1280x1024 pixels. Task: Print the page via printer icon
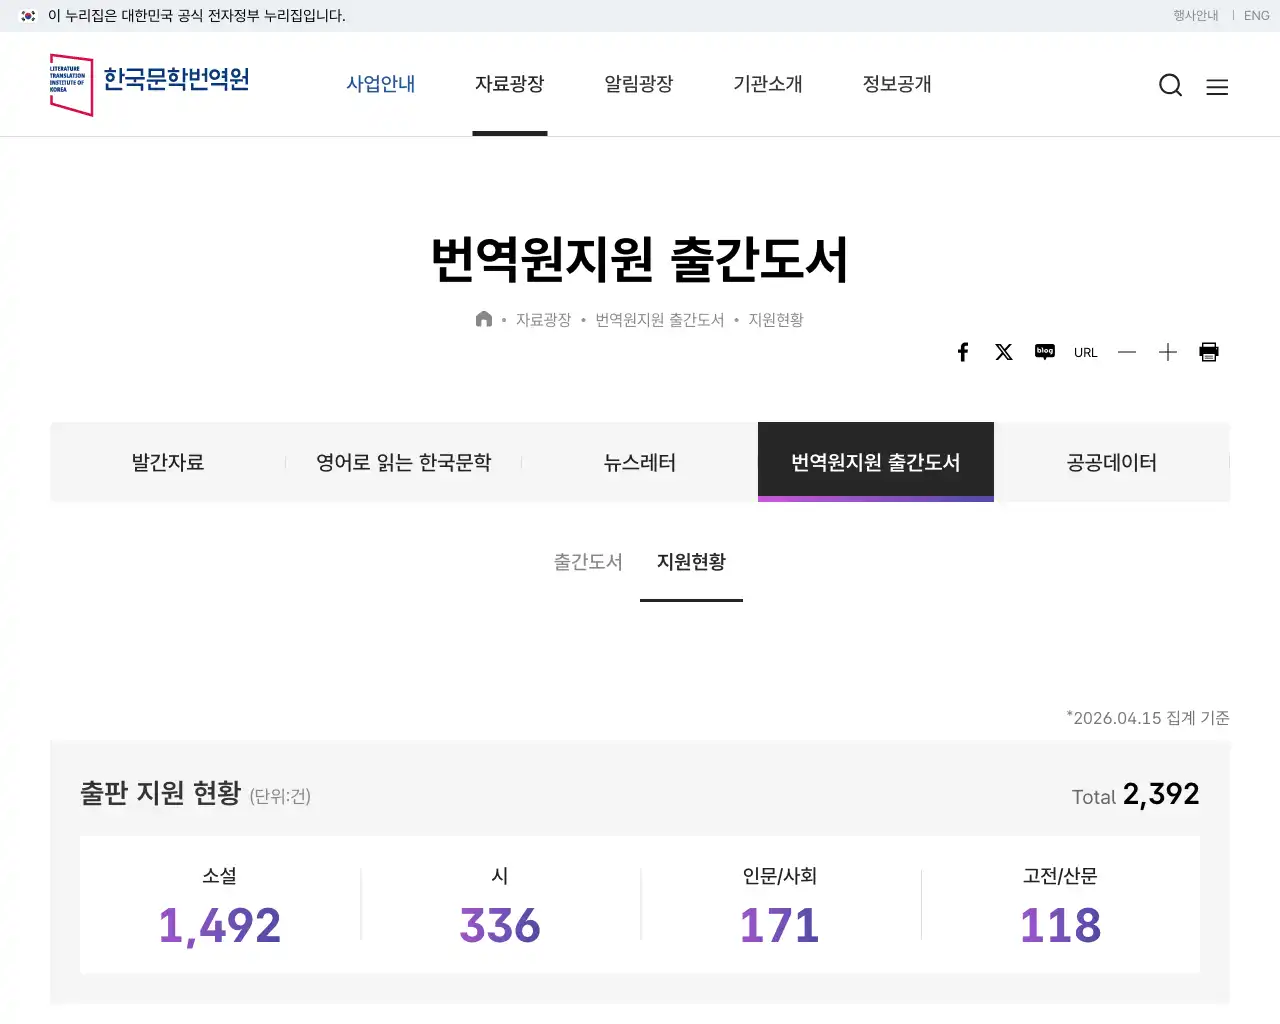[1209, 352]
